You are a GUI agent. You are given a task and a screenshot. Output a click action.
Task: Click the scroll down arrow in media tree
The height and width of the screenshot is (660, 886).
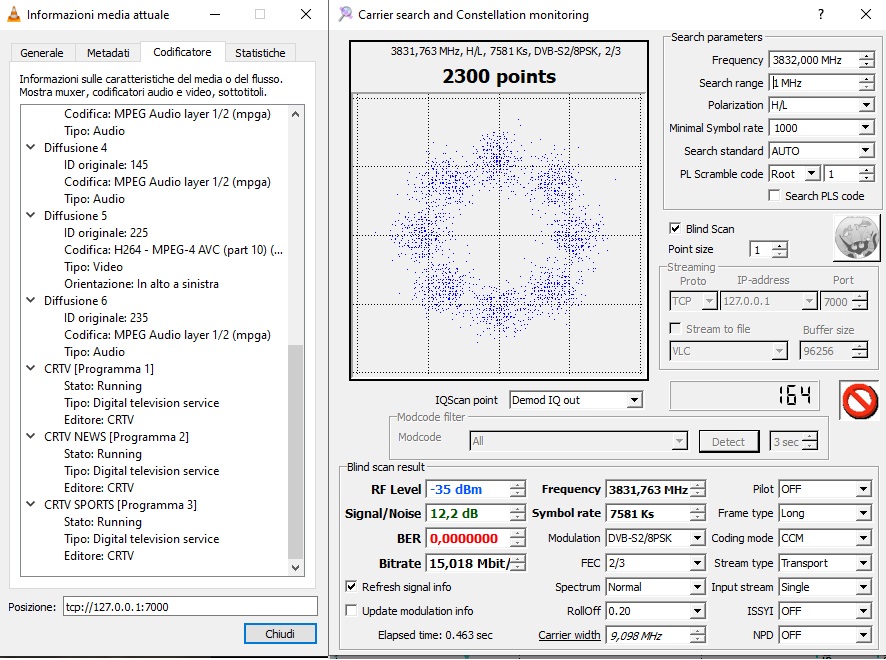(296, 567)
